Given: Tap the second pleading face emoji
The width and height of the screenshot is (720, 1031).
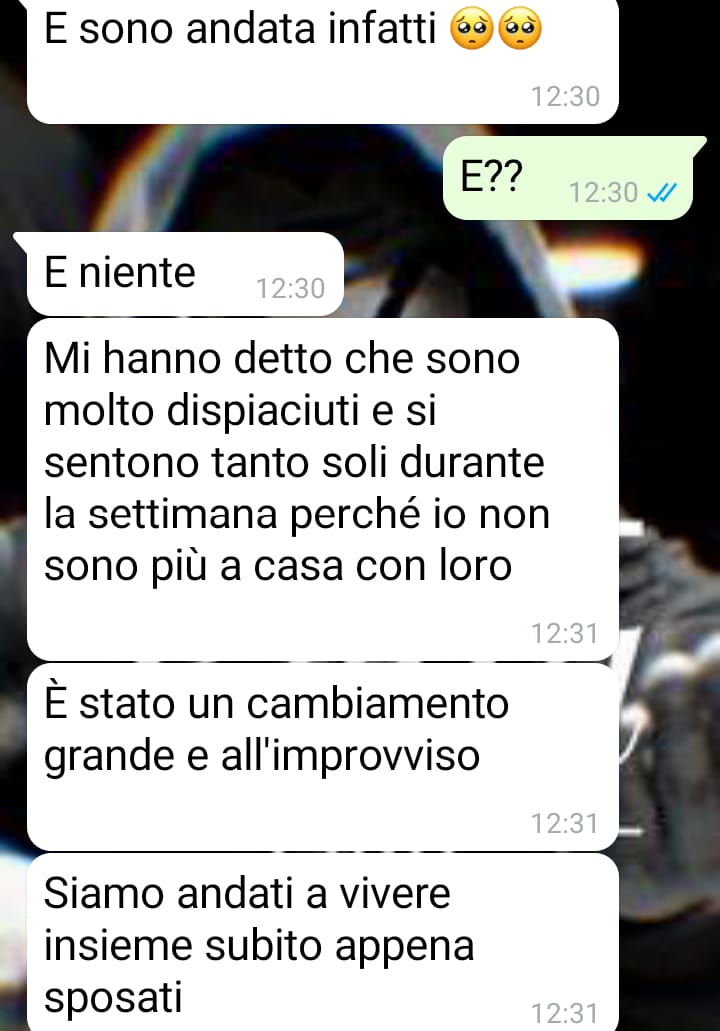Looking at the screenshot, I should click(520, 30).
